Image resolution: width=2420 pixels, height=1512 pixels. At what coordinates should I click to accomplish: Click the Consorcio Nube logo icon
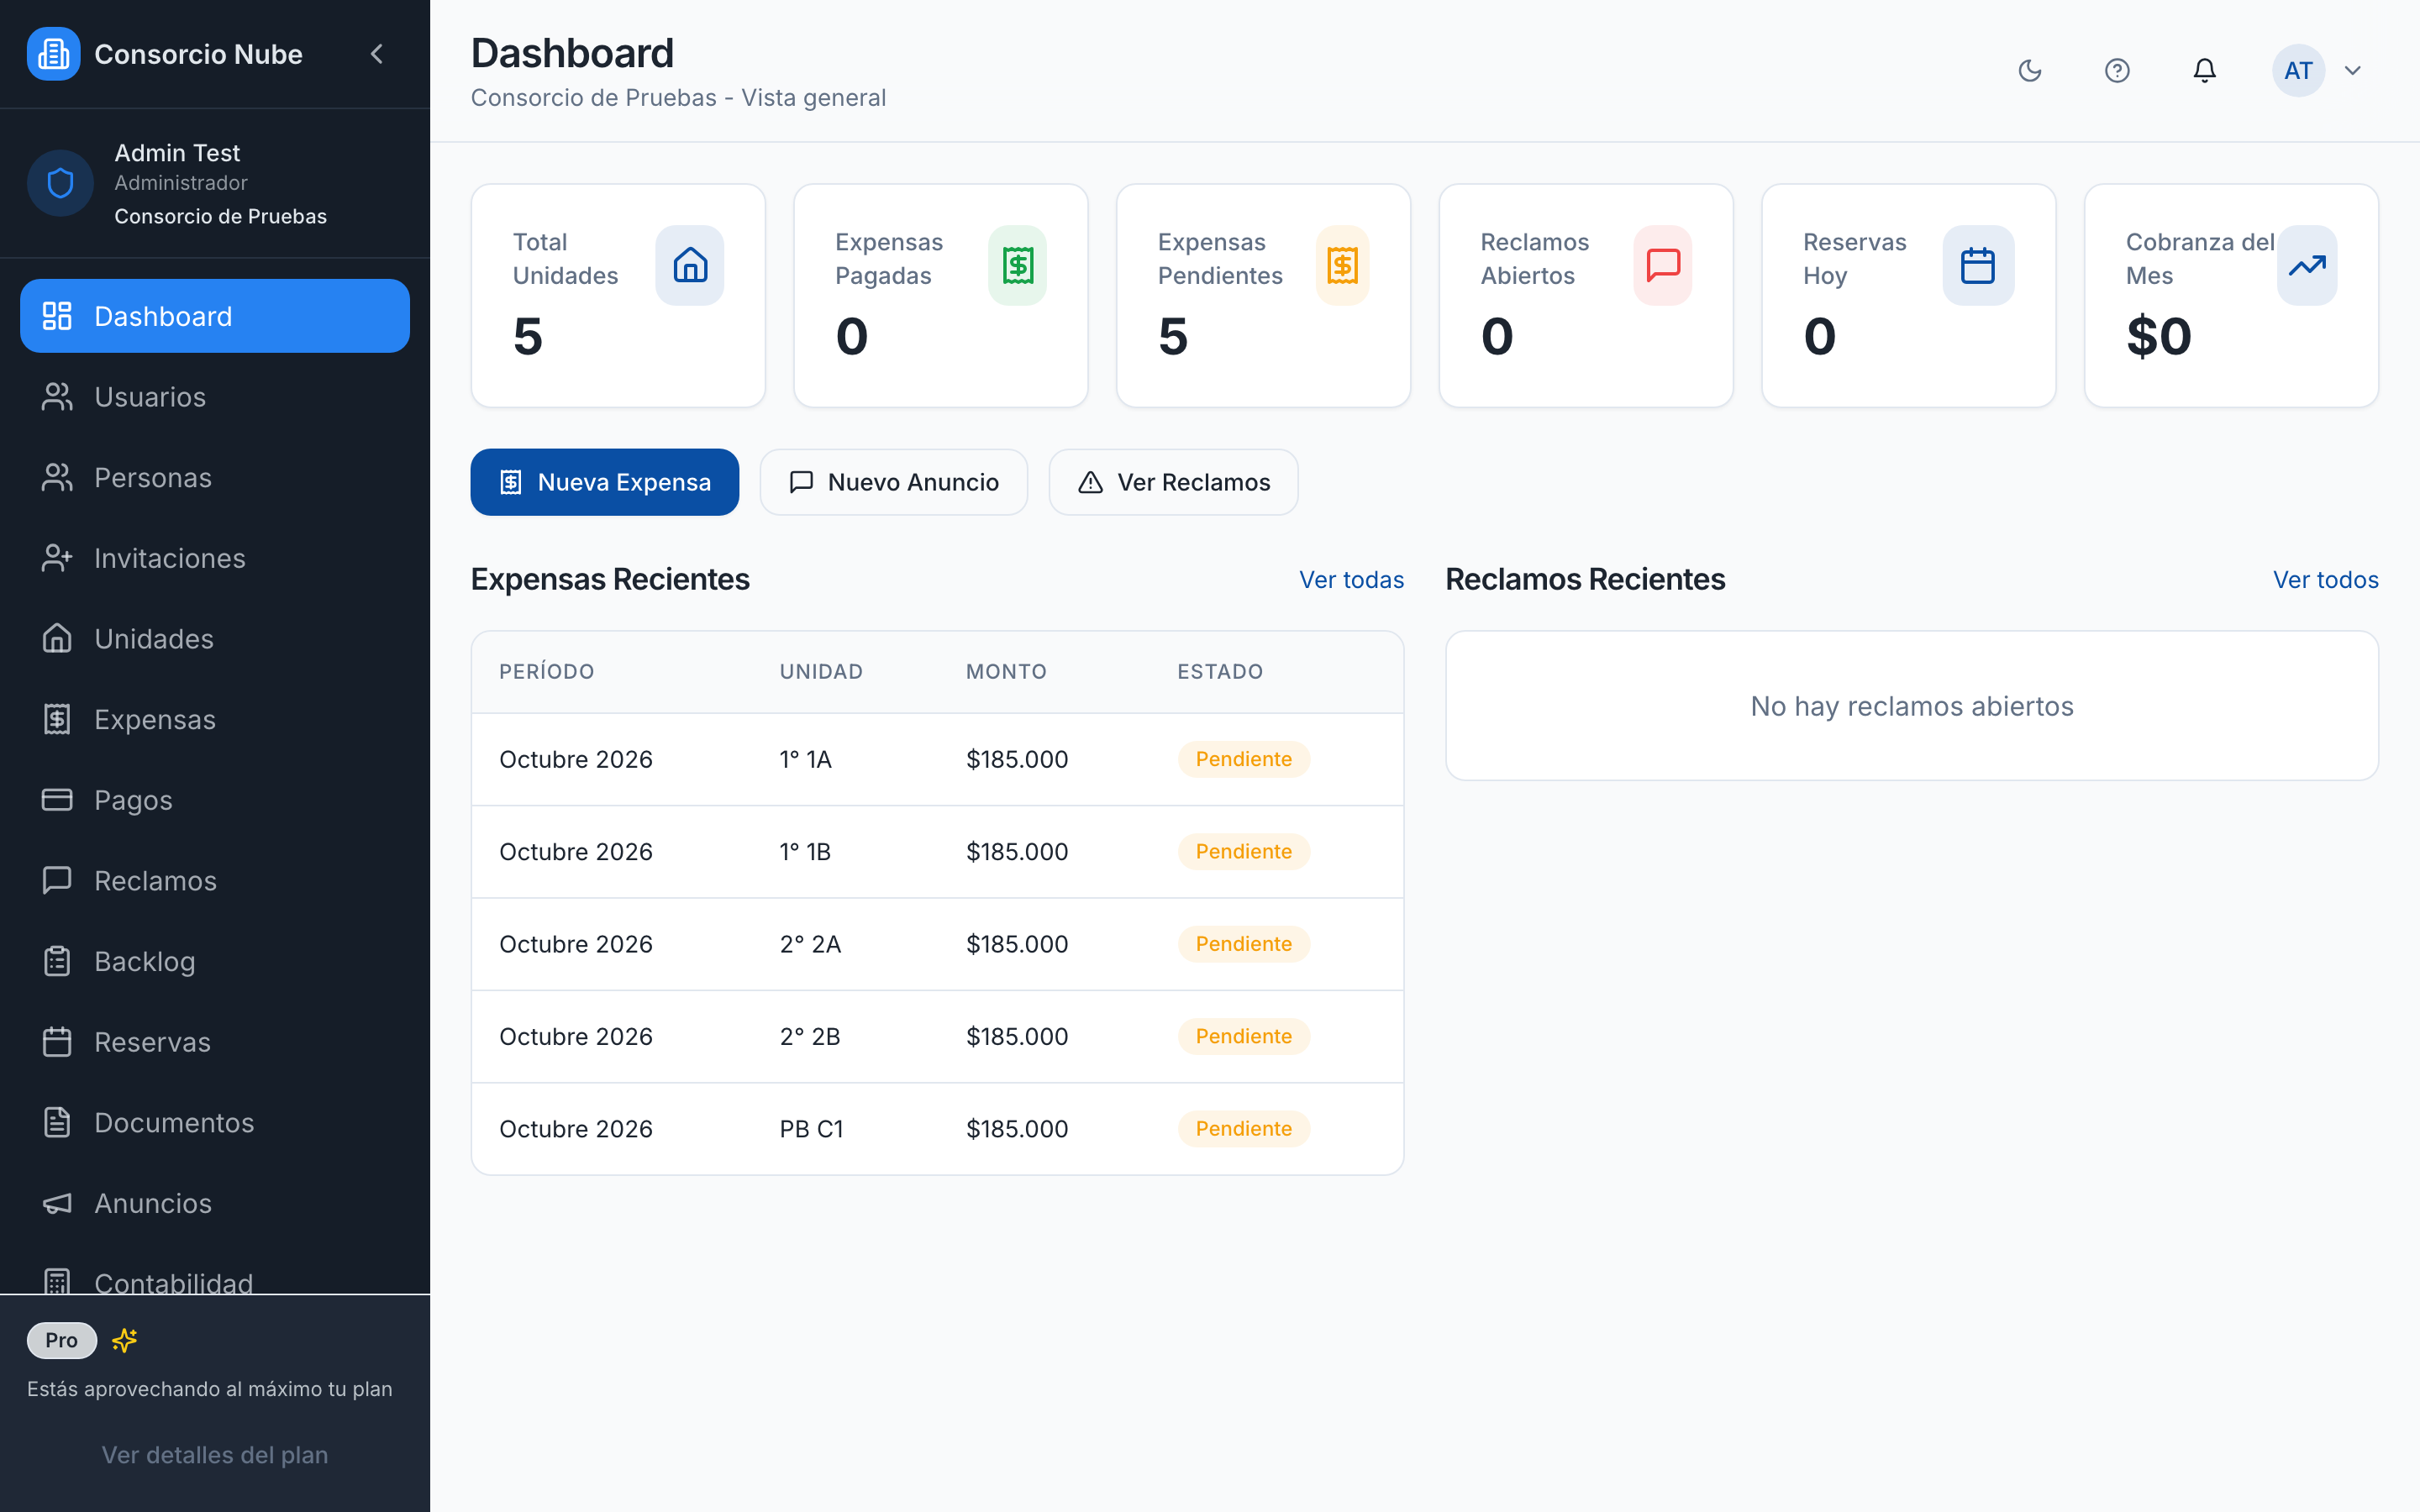tap(53, 54)
